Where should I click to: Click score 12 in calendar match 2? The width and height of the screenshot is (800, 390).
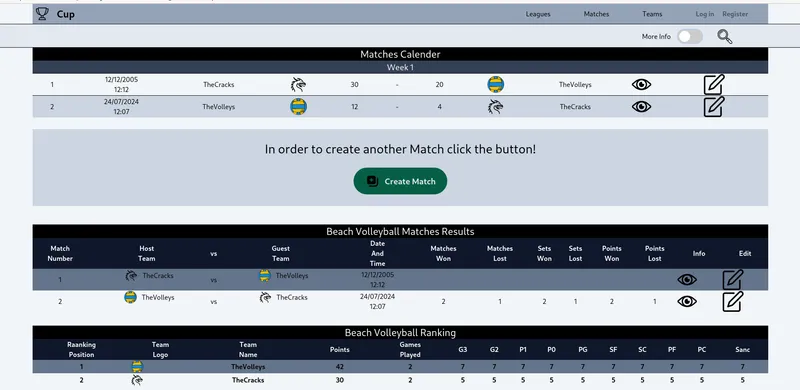pos(354,107)
